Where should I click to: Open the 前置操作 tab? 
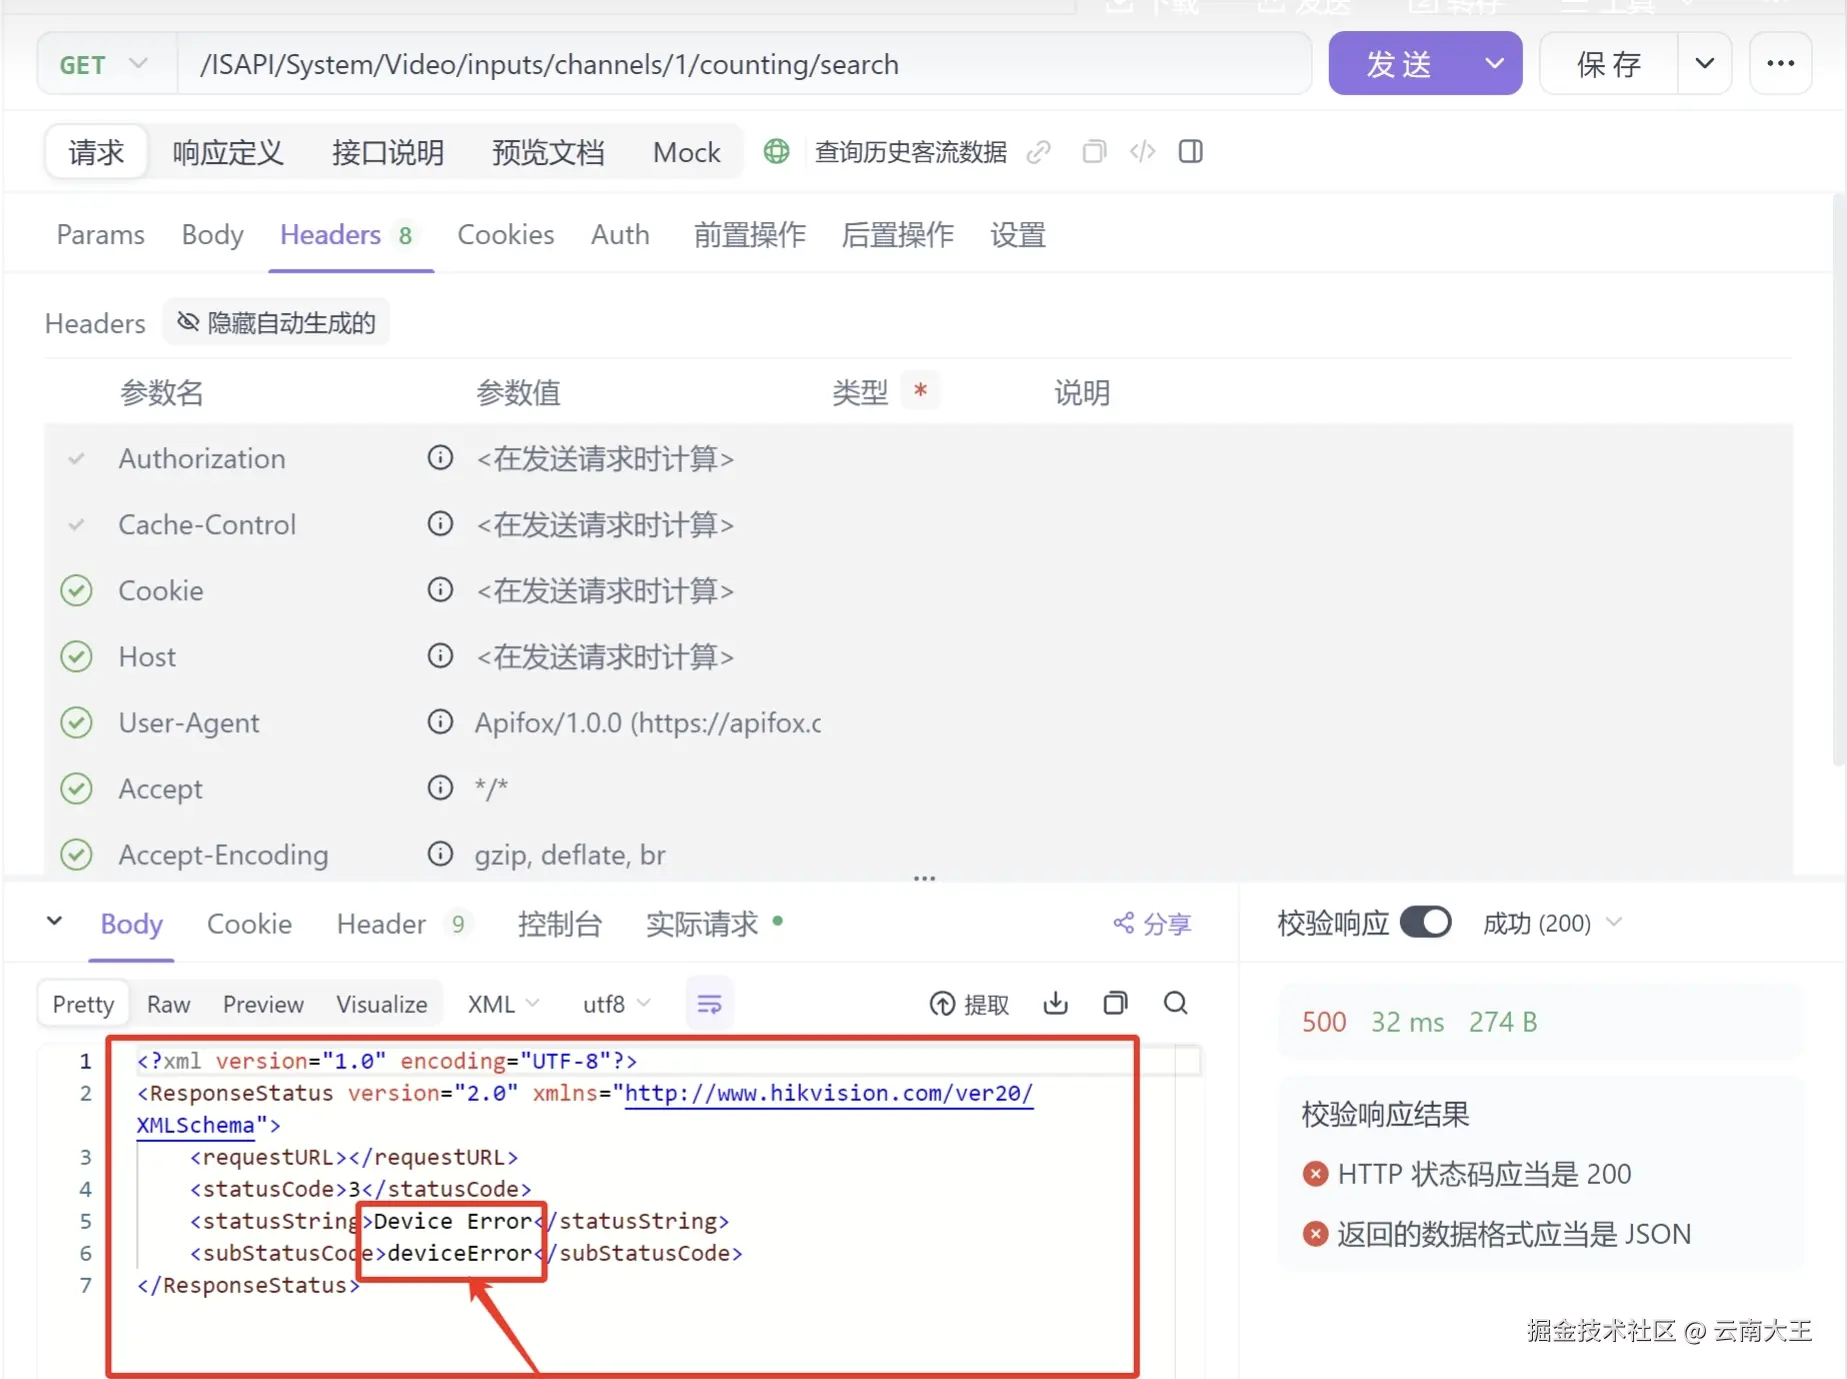point(750,235)
